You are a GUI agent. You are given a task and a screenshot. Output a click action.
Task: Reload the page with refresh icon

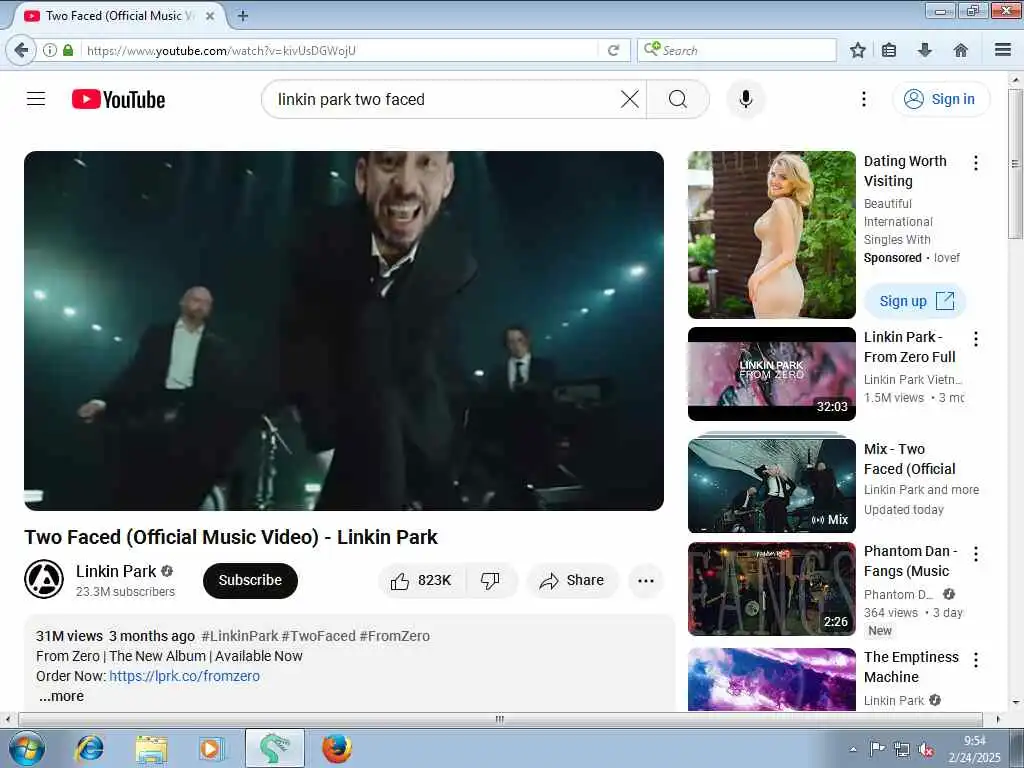point(613,50)
